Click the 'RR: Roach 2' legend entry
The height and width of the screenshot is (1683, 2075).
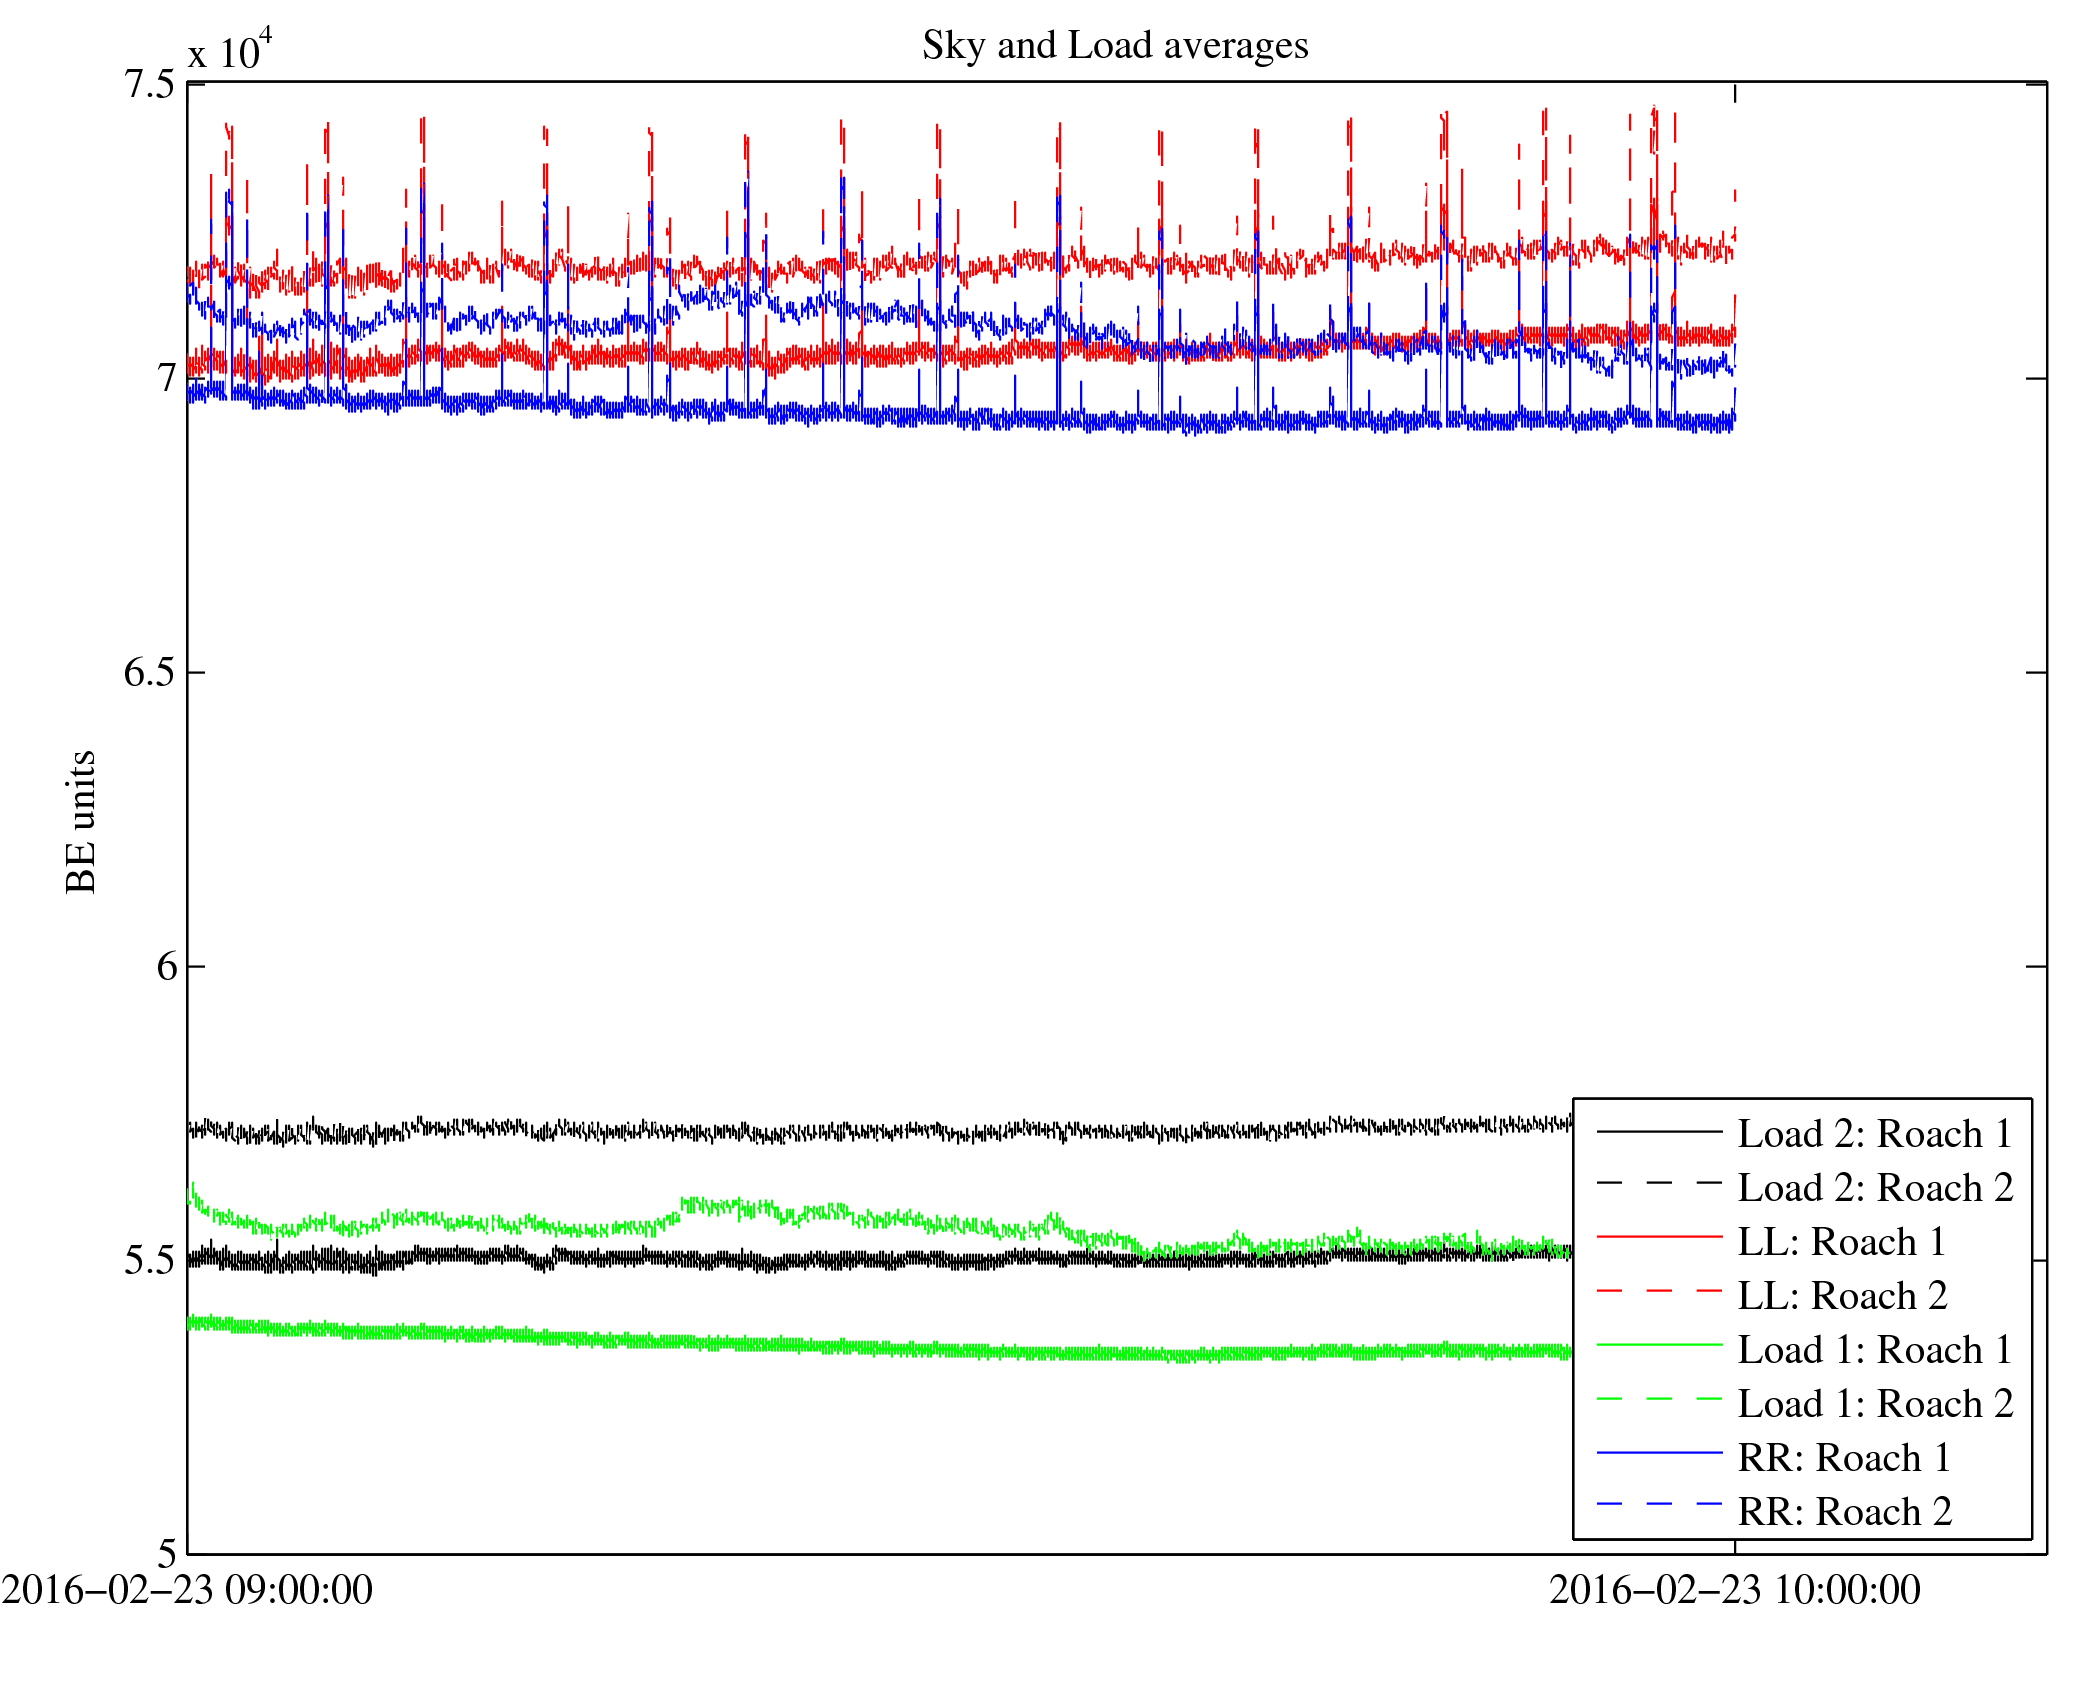click(x=1845, y=1512)
